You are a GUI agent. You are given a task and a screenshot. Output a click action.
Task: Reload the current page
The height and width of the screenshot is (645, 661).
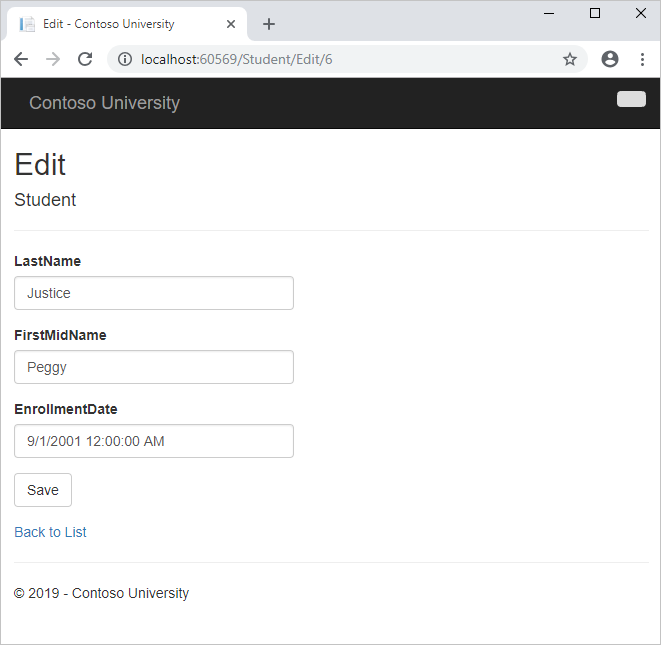coord(85,59)
